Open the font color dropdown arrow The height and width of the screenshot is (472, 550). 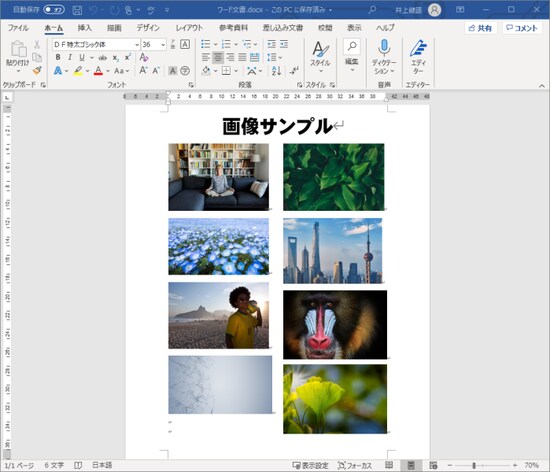108,71
